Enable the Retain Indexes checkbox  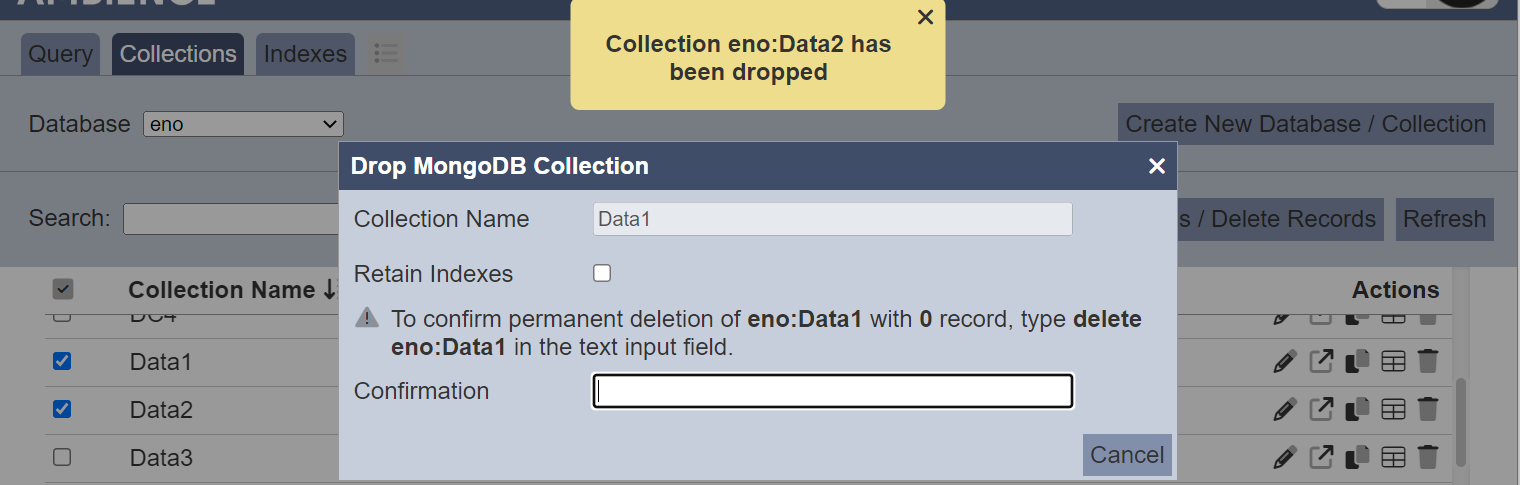[602, 273]
